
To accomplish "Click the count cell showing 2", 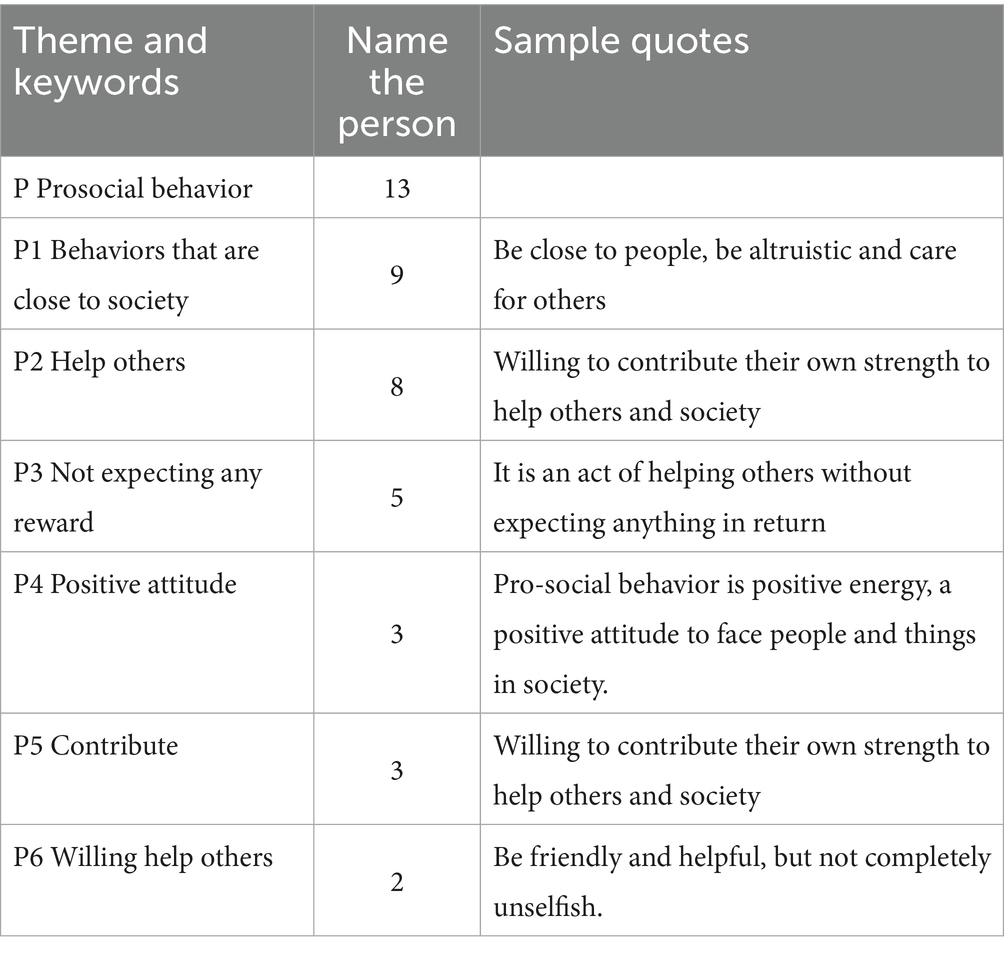I will pyautogui.click(x=396, y=881).
